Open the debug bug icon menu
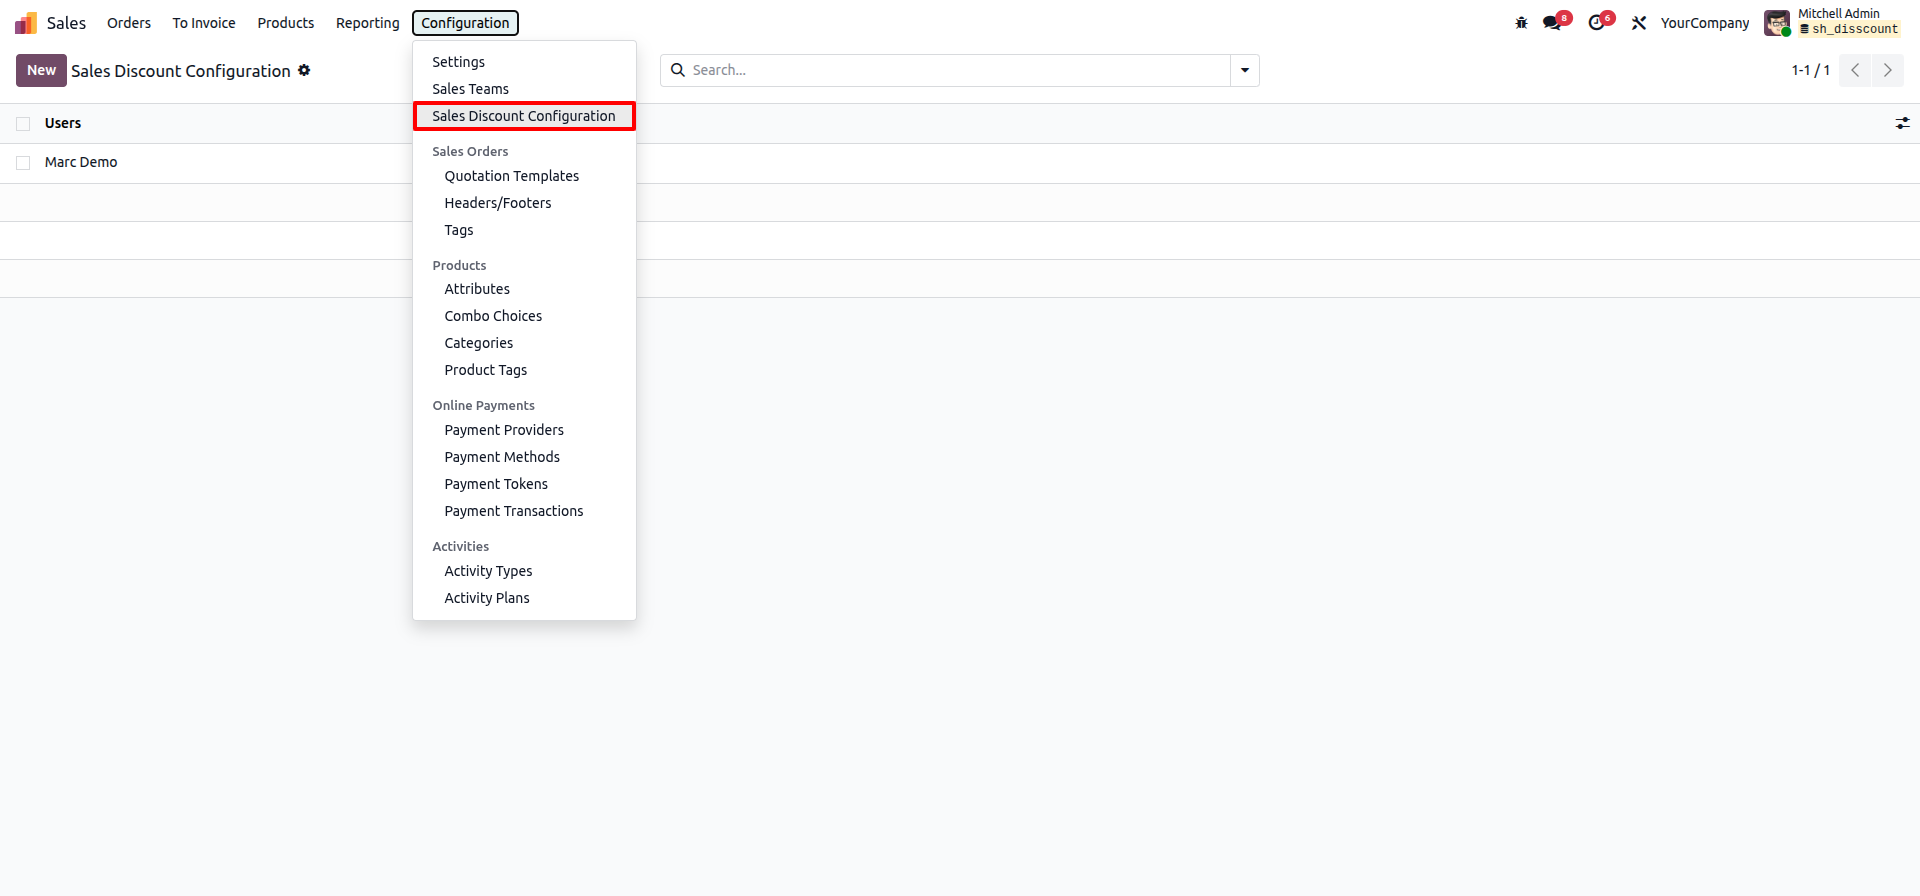 pyautogui.click(x=1521, y=23)
